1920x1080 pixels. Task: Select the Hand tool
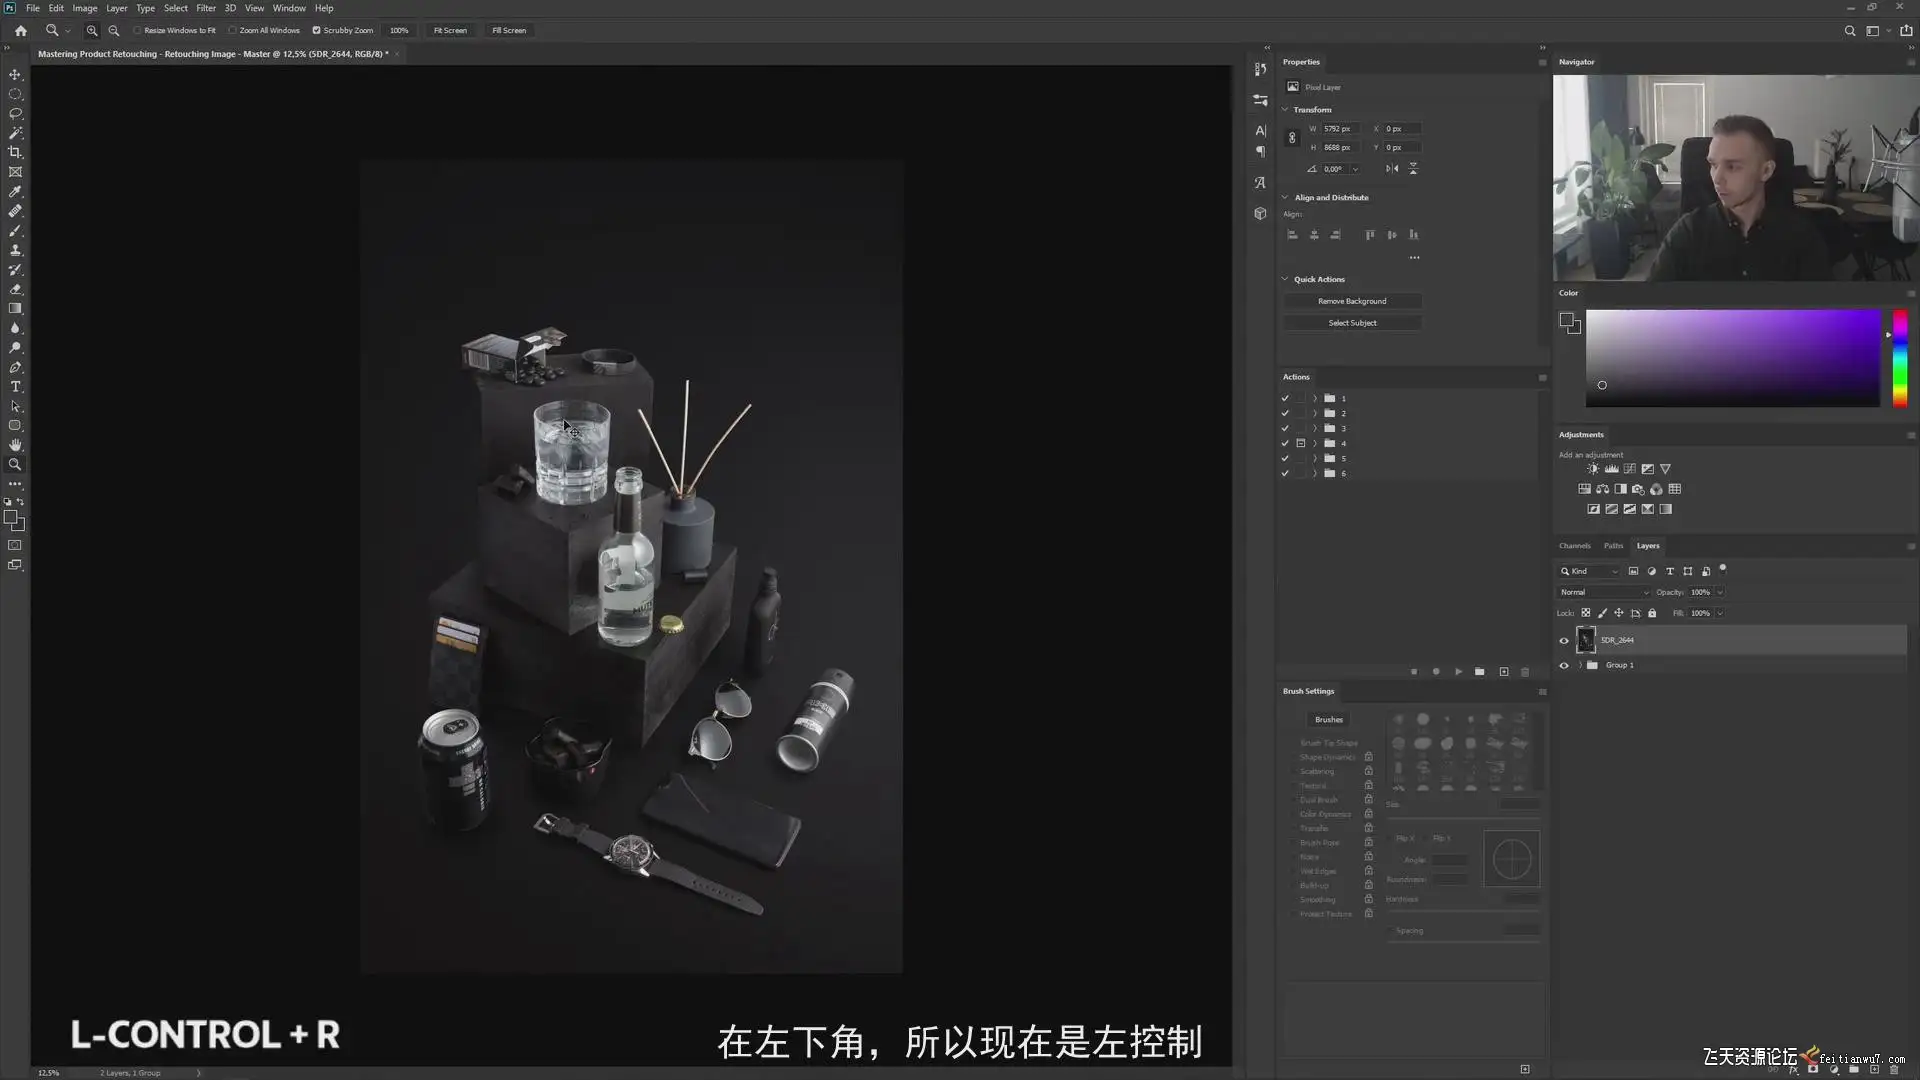tap(15, 445)
